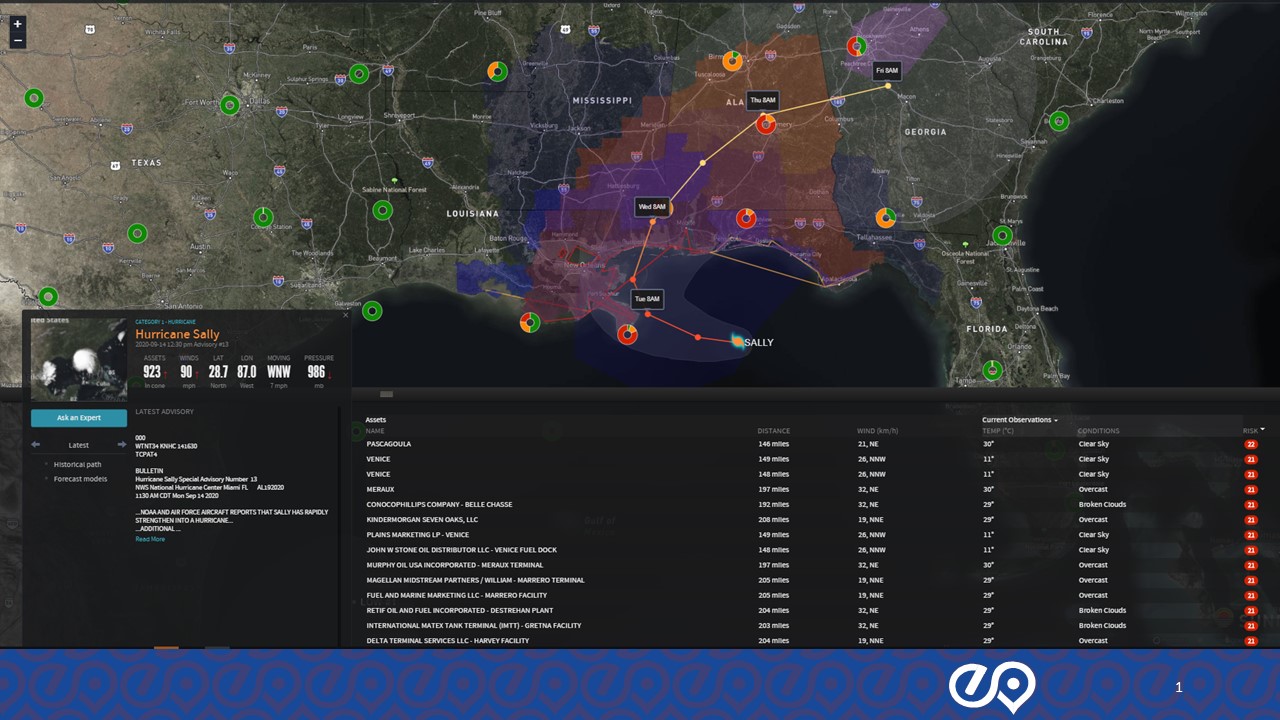This screenshot has width=1280, height=720.
Task: Select green ring at far left Texas edge
Action: (34, 98)
